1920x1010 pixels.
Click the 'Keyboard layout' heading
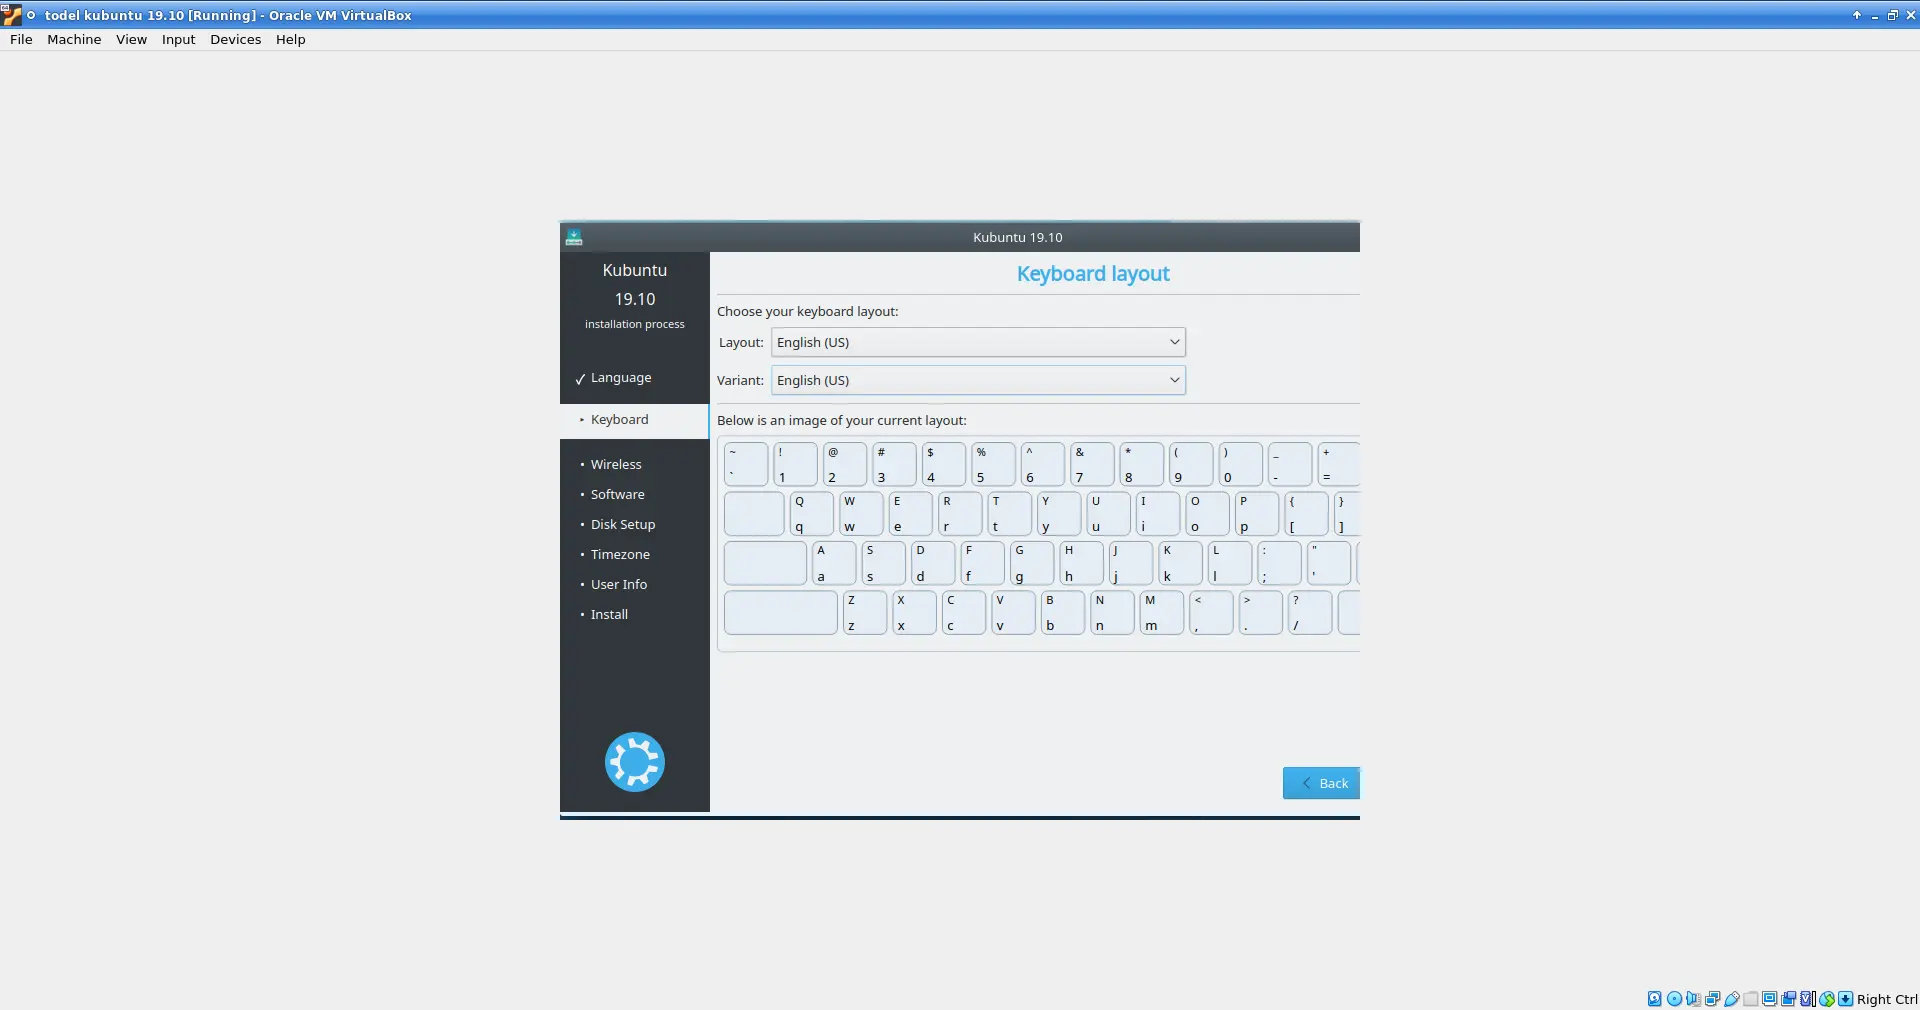1093,274
